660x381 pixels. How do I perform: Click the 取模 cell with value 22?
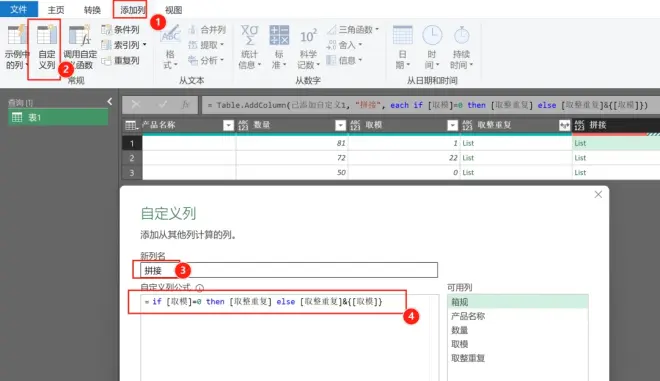(404, 158)
